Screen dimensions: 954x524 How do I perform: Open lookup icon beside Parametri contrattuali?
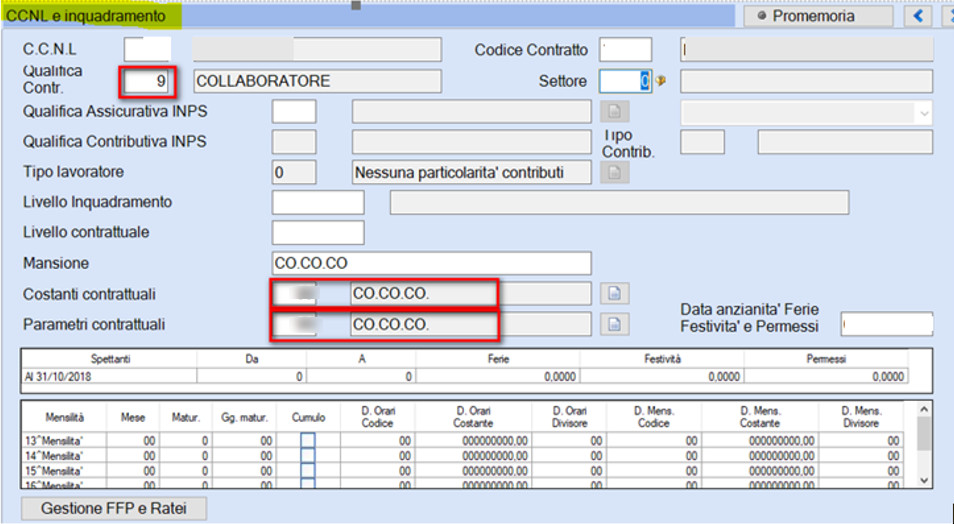(615, 324)
